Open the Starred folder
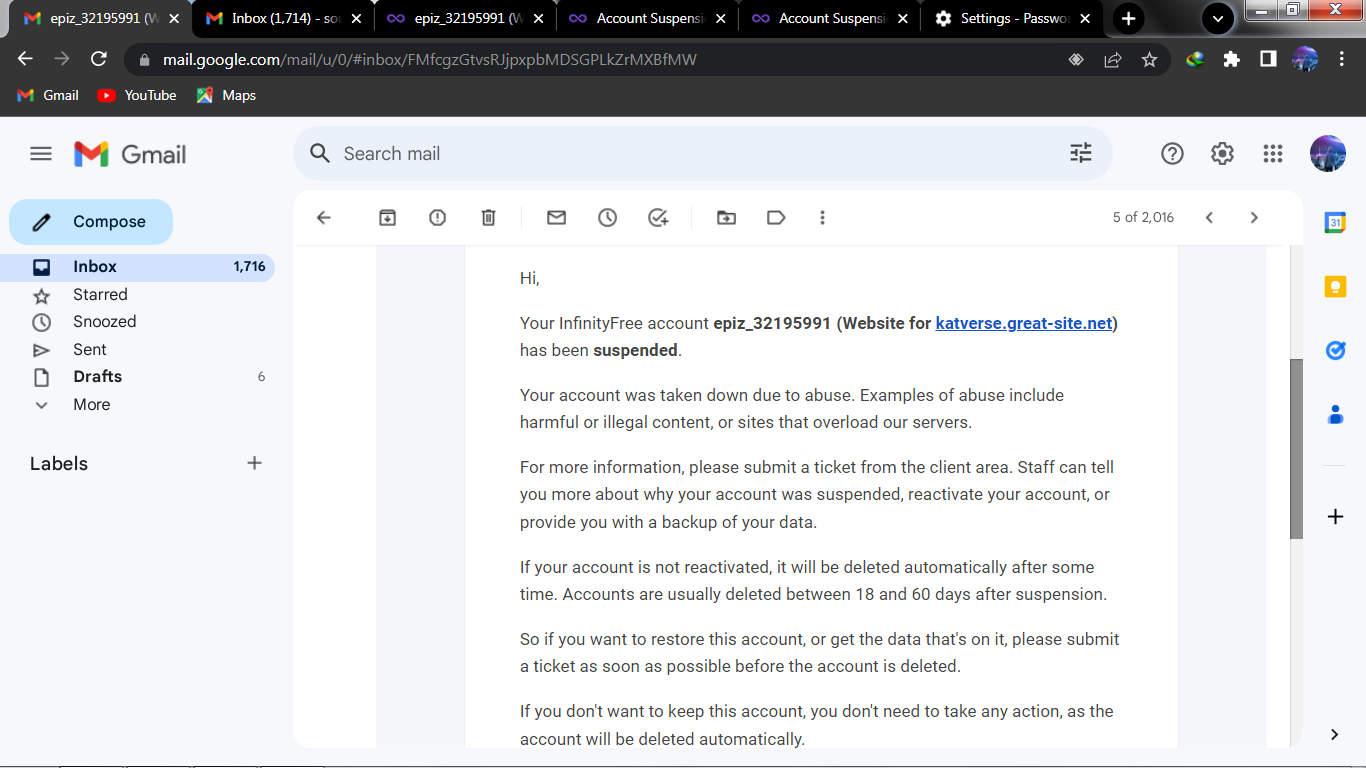This screenshot has height=768, width=1366. pos(100,295)
